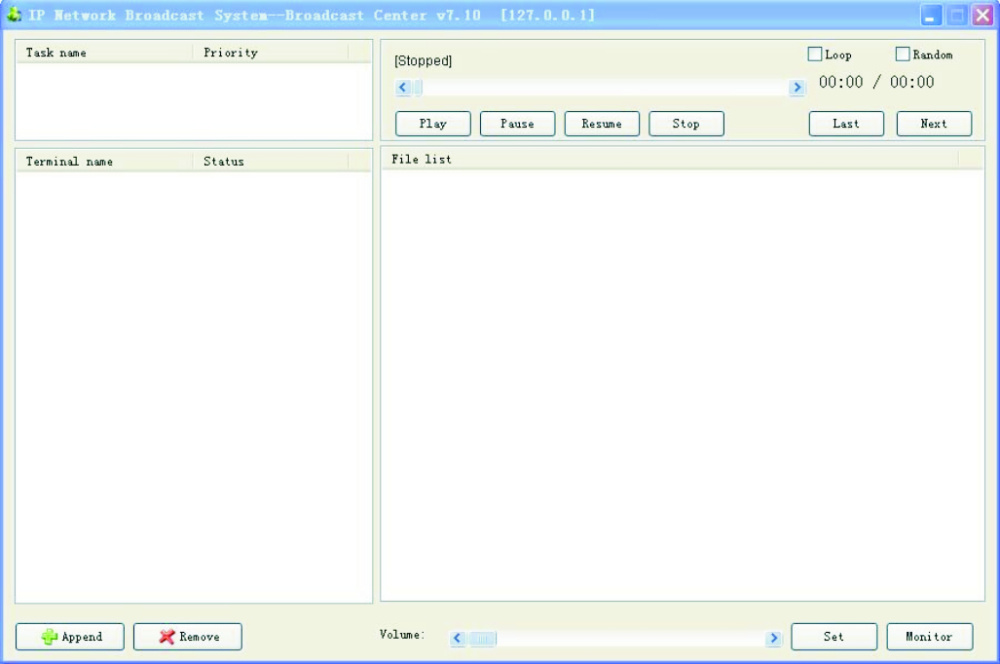Click the playback progress left arrow
This screenshot has height=664, width=1000.
403,88
